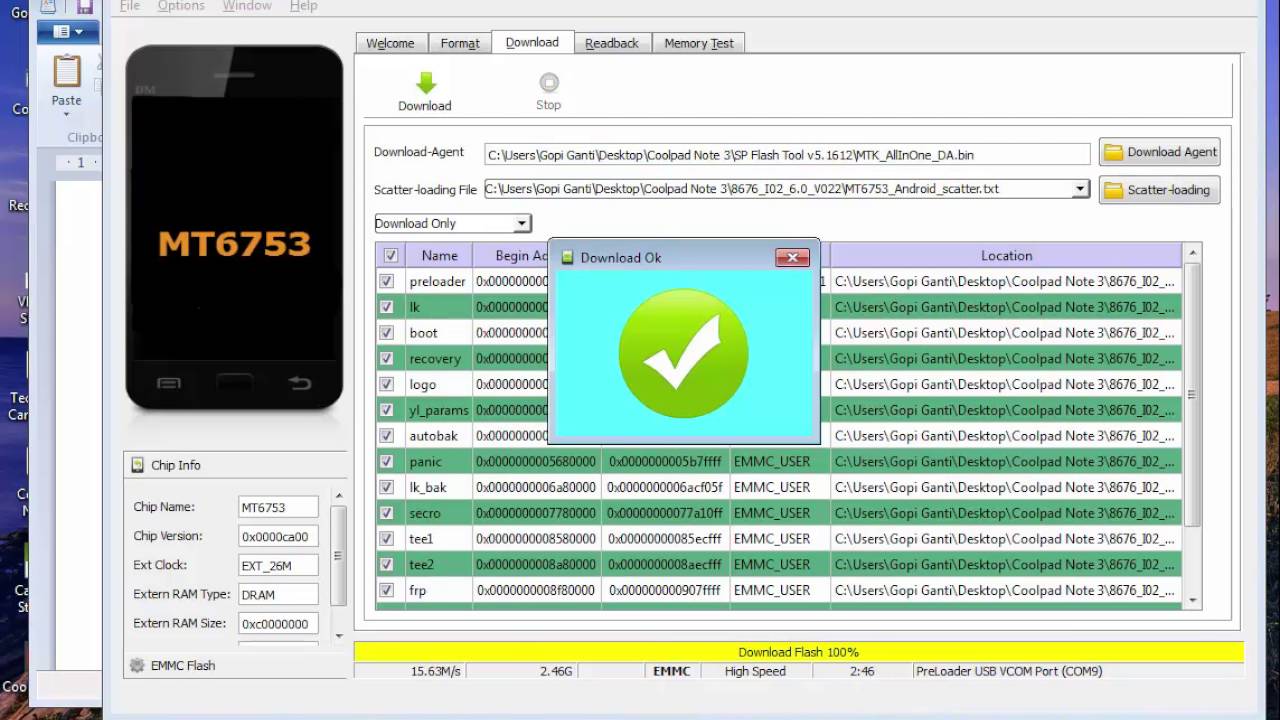Open the Memory Test tab
This screenshot has height=720, width=1280.
698,43
